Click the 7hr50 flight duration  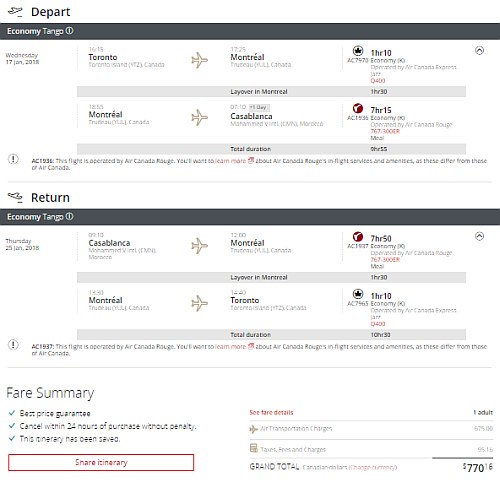[381, 238]
